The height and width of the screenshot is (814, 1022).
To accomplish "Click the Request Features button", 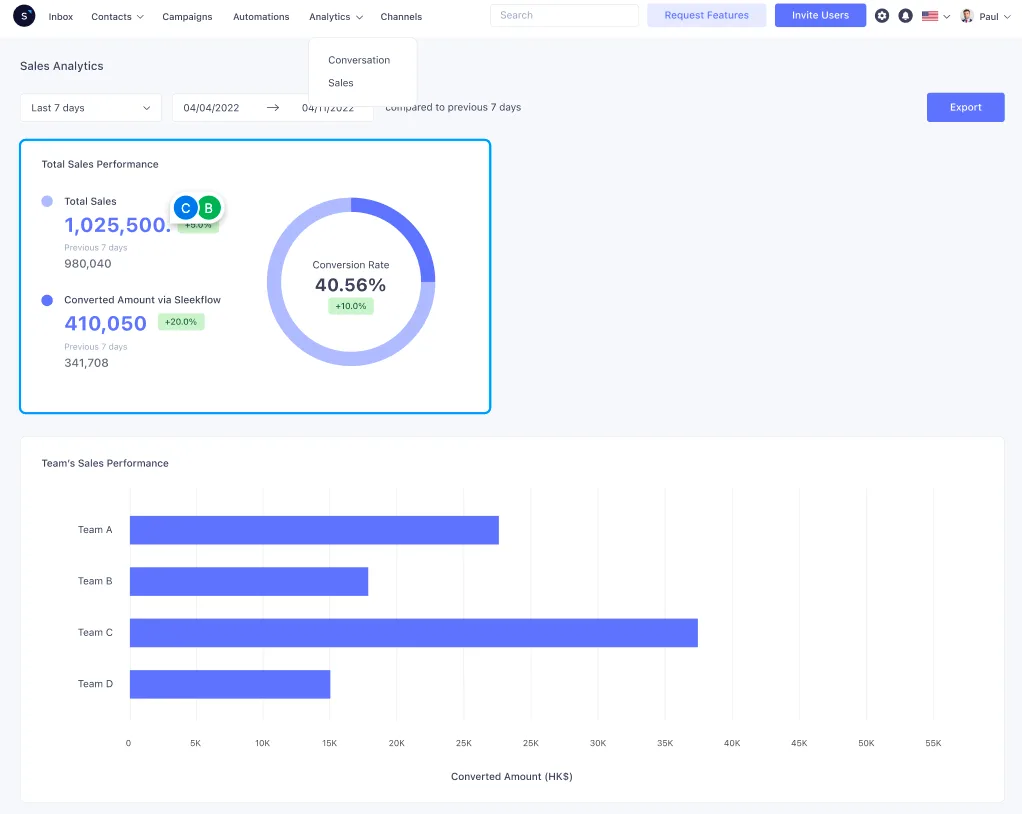I will coord(706,15).
